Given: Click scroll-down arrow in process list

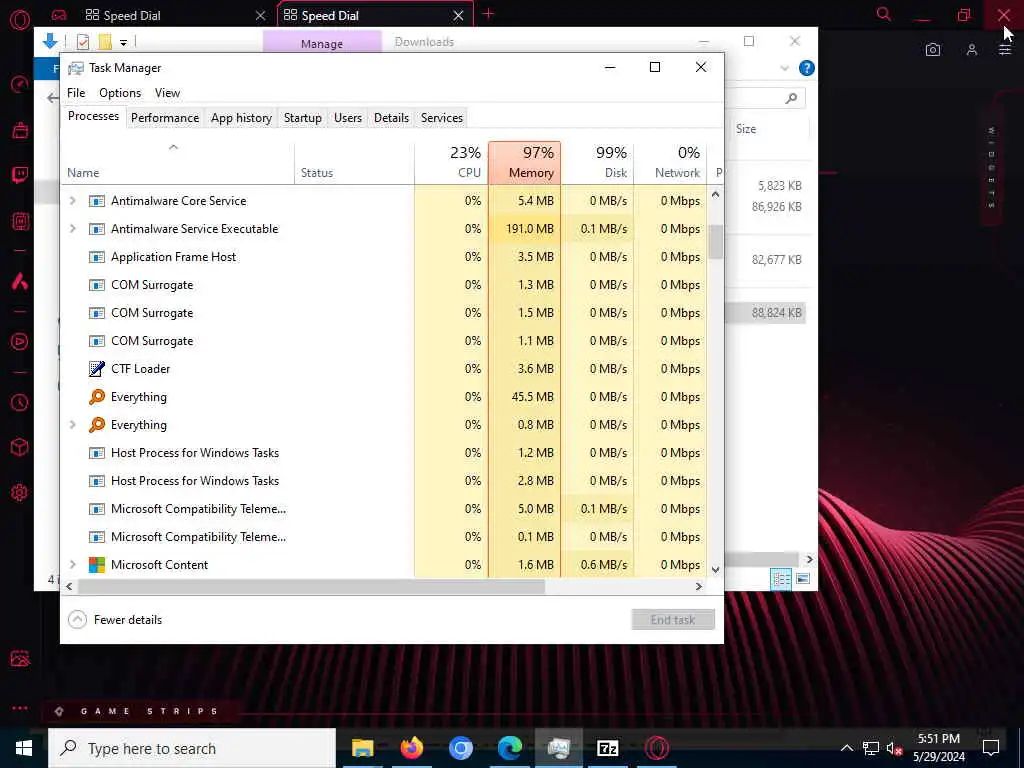Looking at the screenshot, I should 716,569.
